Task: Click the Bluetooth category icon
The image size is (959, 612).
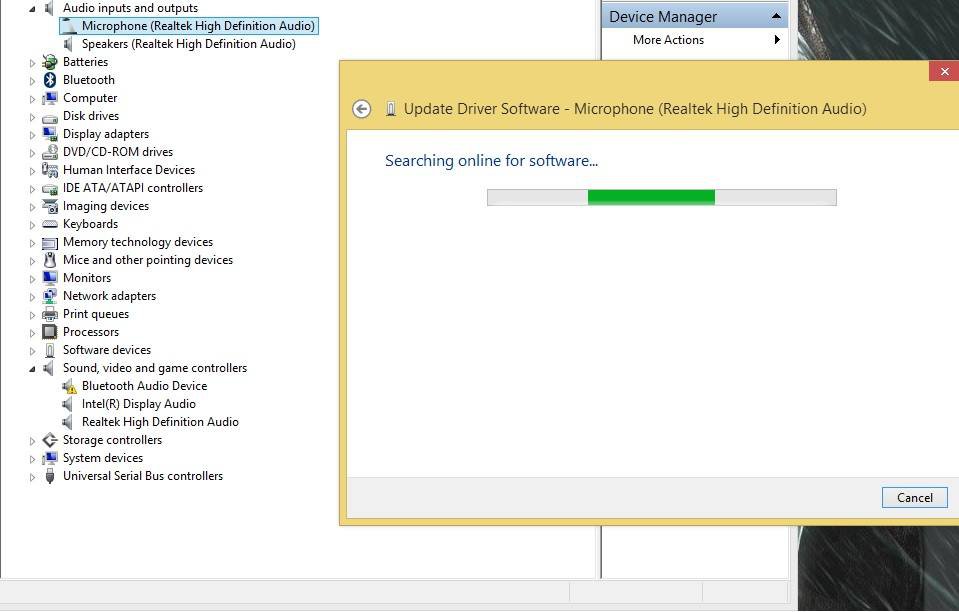Action: coord(50,80)
